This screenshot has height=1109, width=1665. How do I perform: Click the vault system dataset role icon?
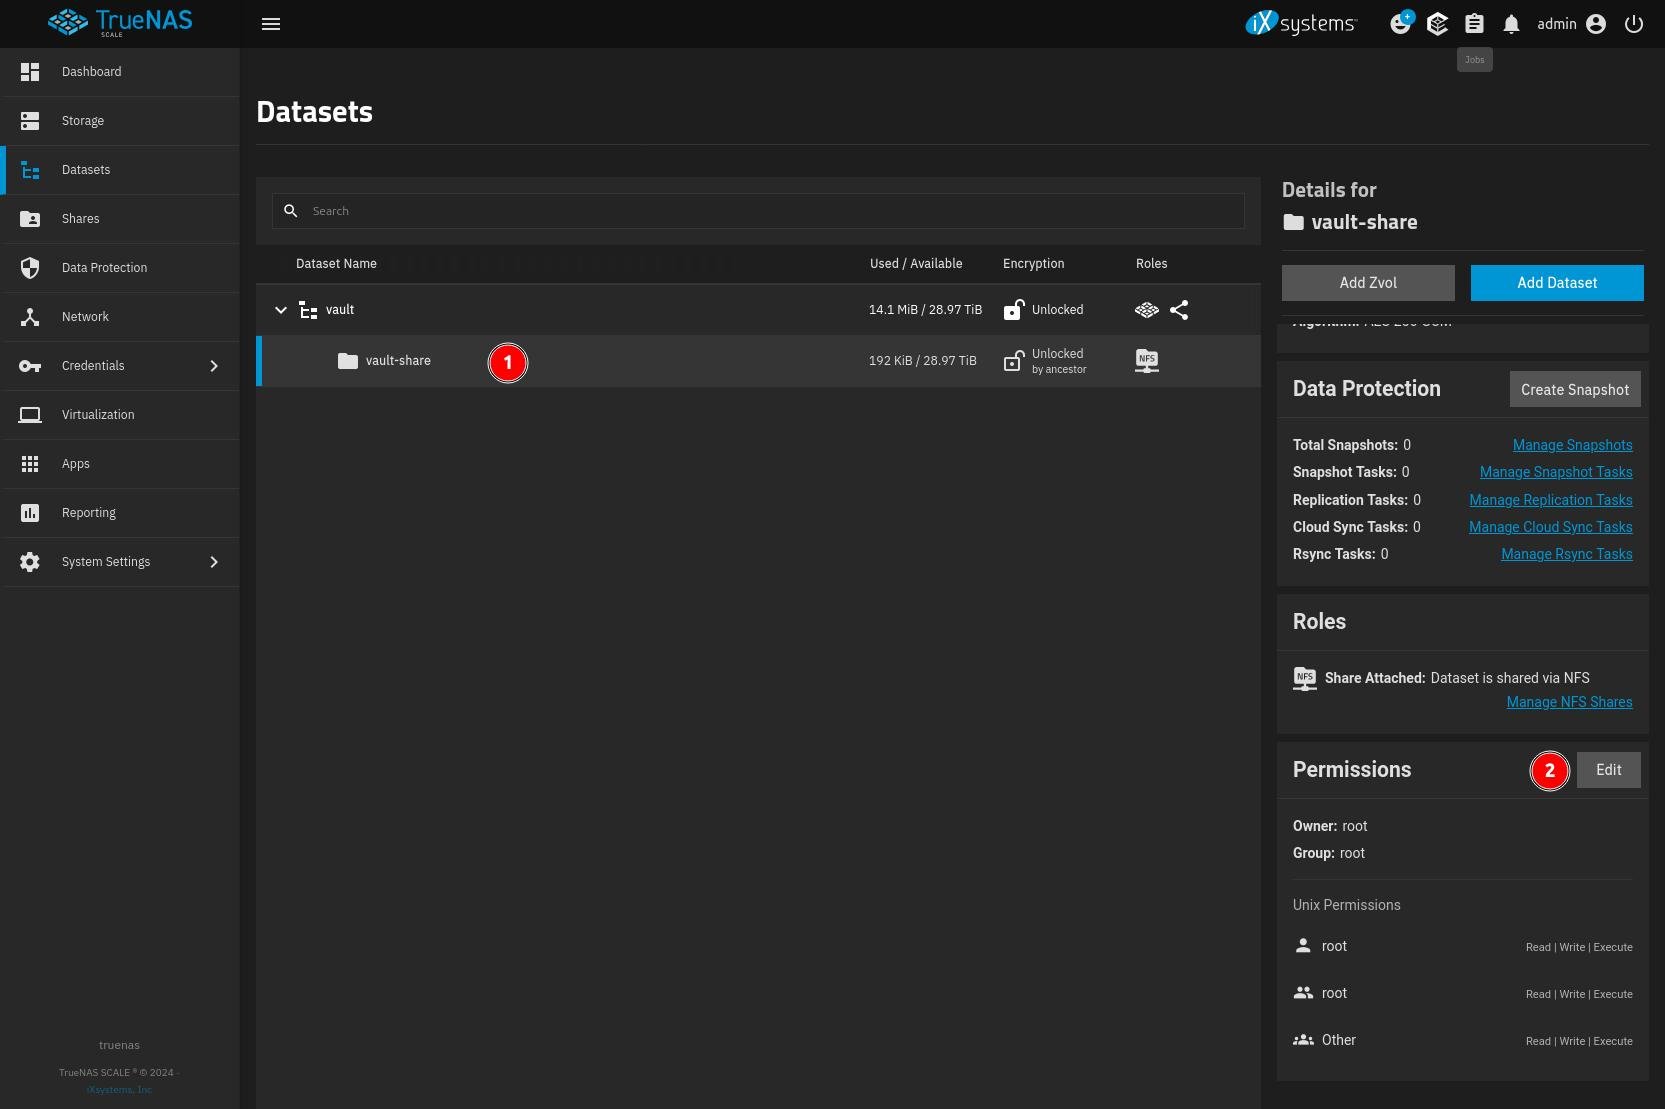(x=1147, y=310)
